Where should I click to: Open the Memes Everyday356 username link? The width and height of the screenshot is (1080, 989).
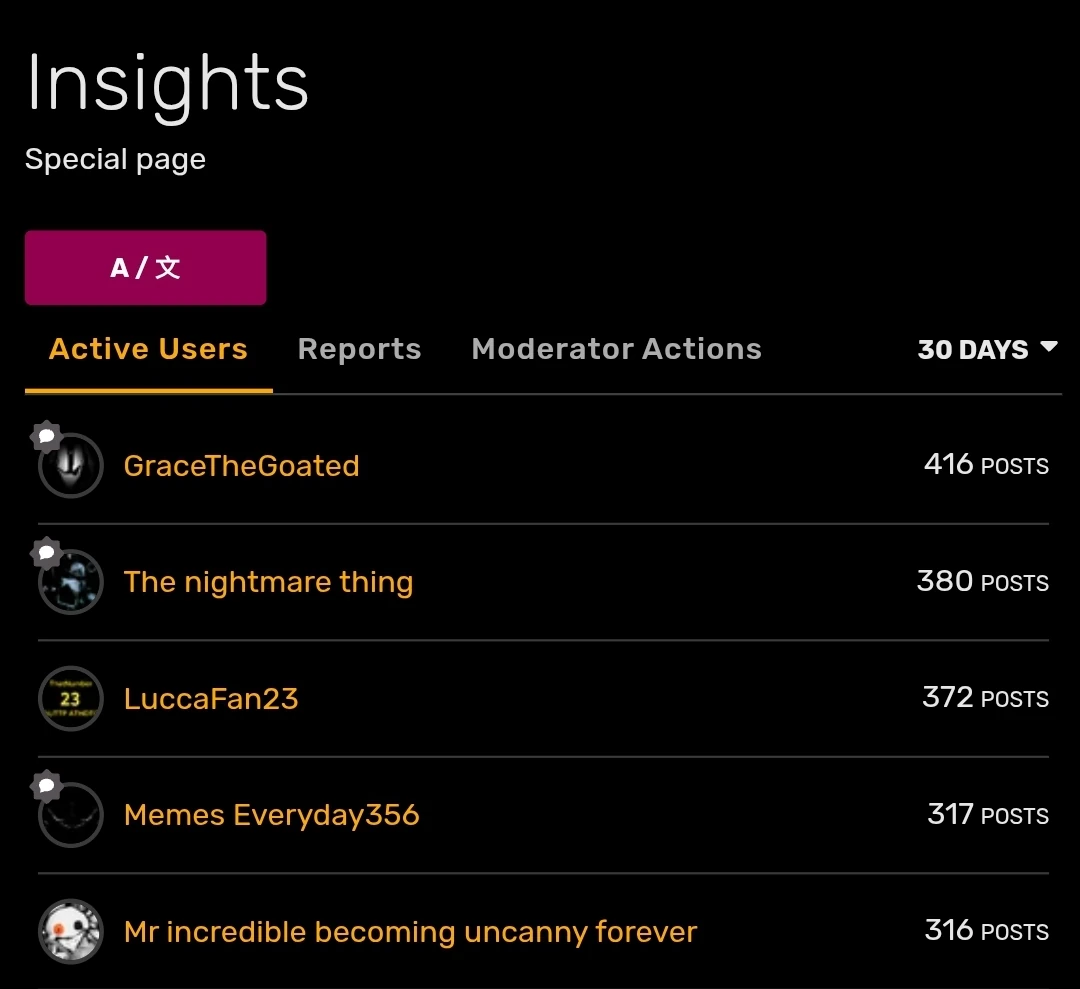[x=271, y=815]
